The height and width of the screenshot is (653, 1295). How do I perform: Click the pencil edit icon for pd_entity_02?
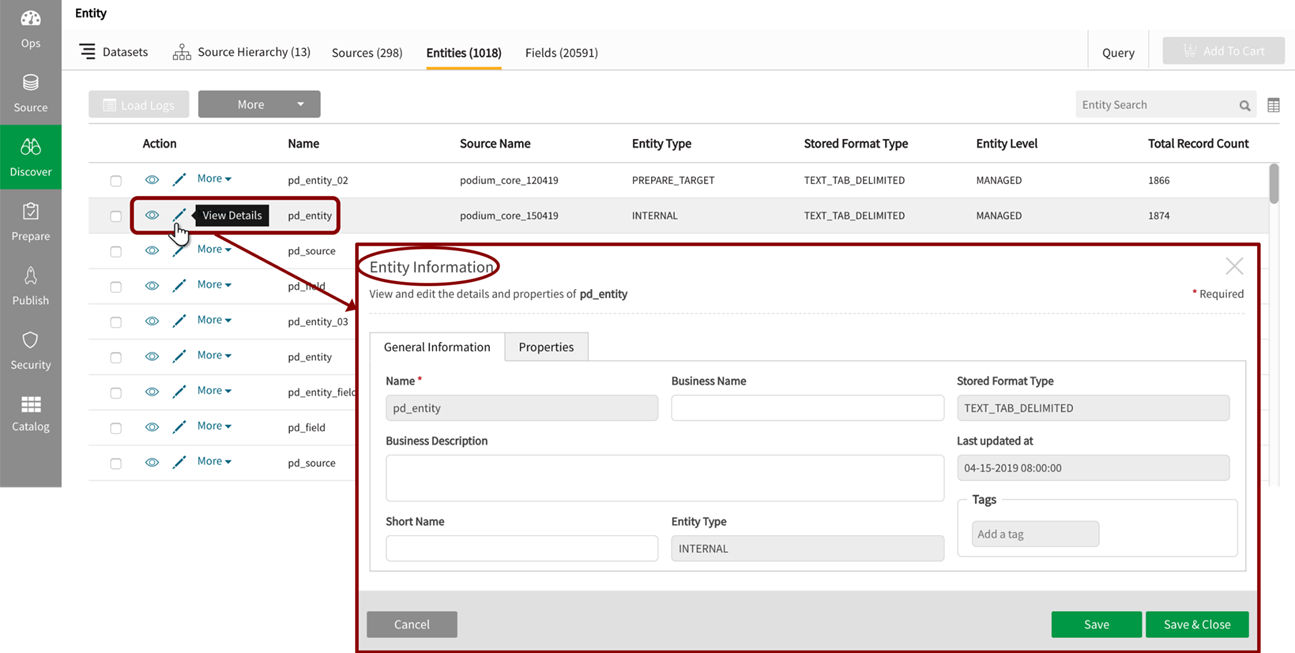pos(179,180)
